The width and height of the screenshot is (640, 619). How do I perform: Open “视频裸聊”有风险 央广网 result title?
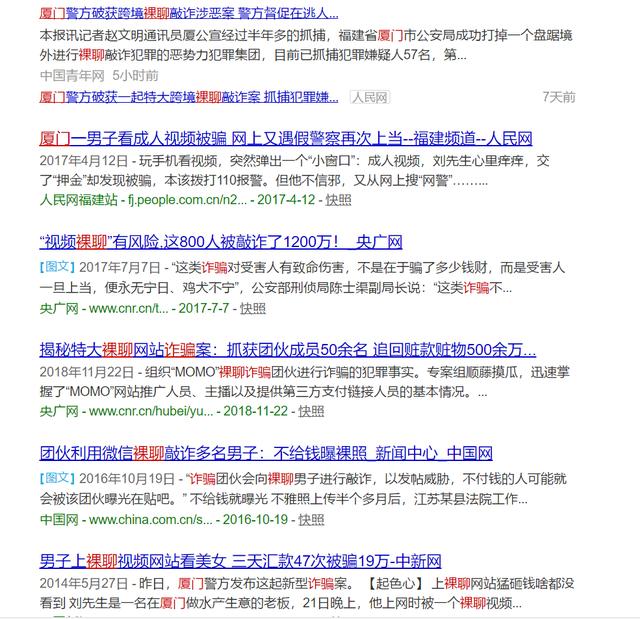point(221,242)
